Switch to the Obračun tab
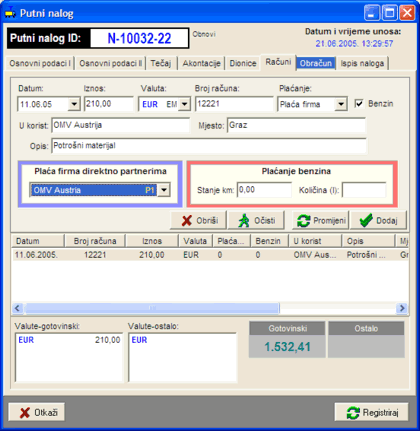Screen dimensions: 420x431 [316, 63]
